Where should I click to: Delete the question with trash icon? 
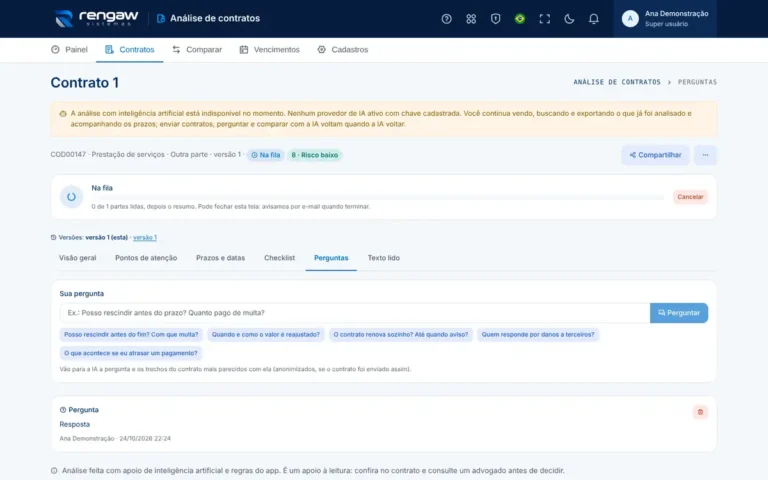pyautogui.click(x=700, y=412)
